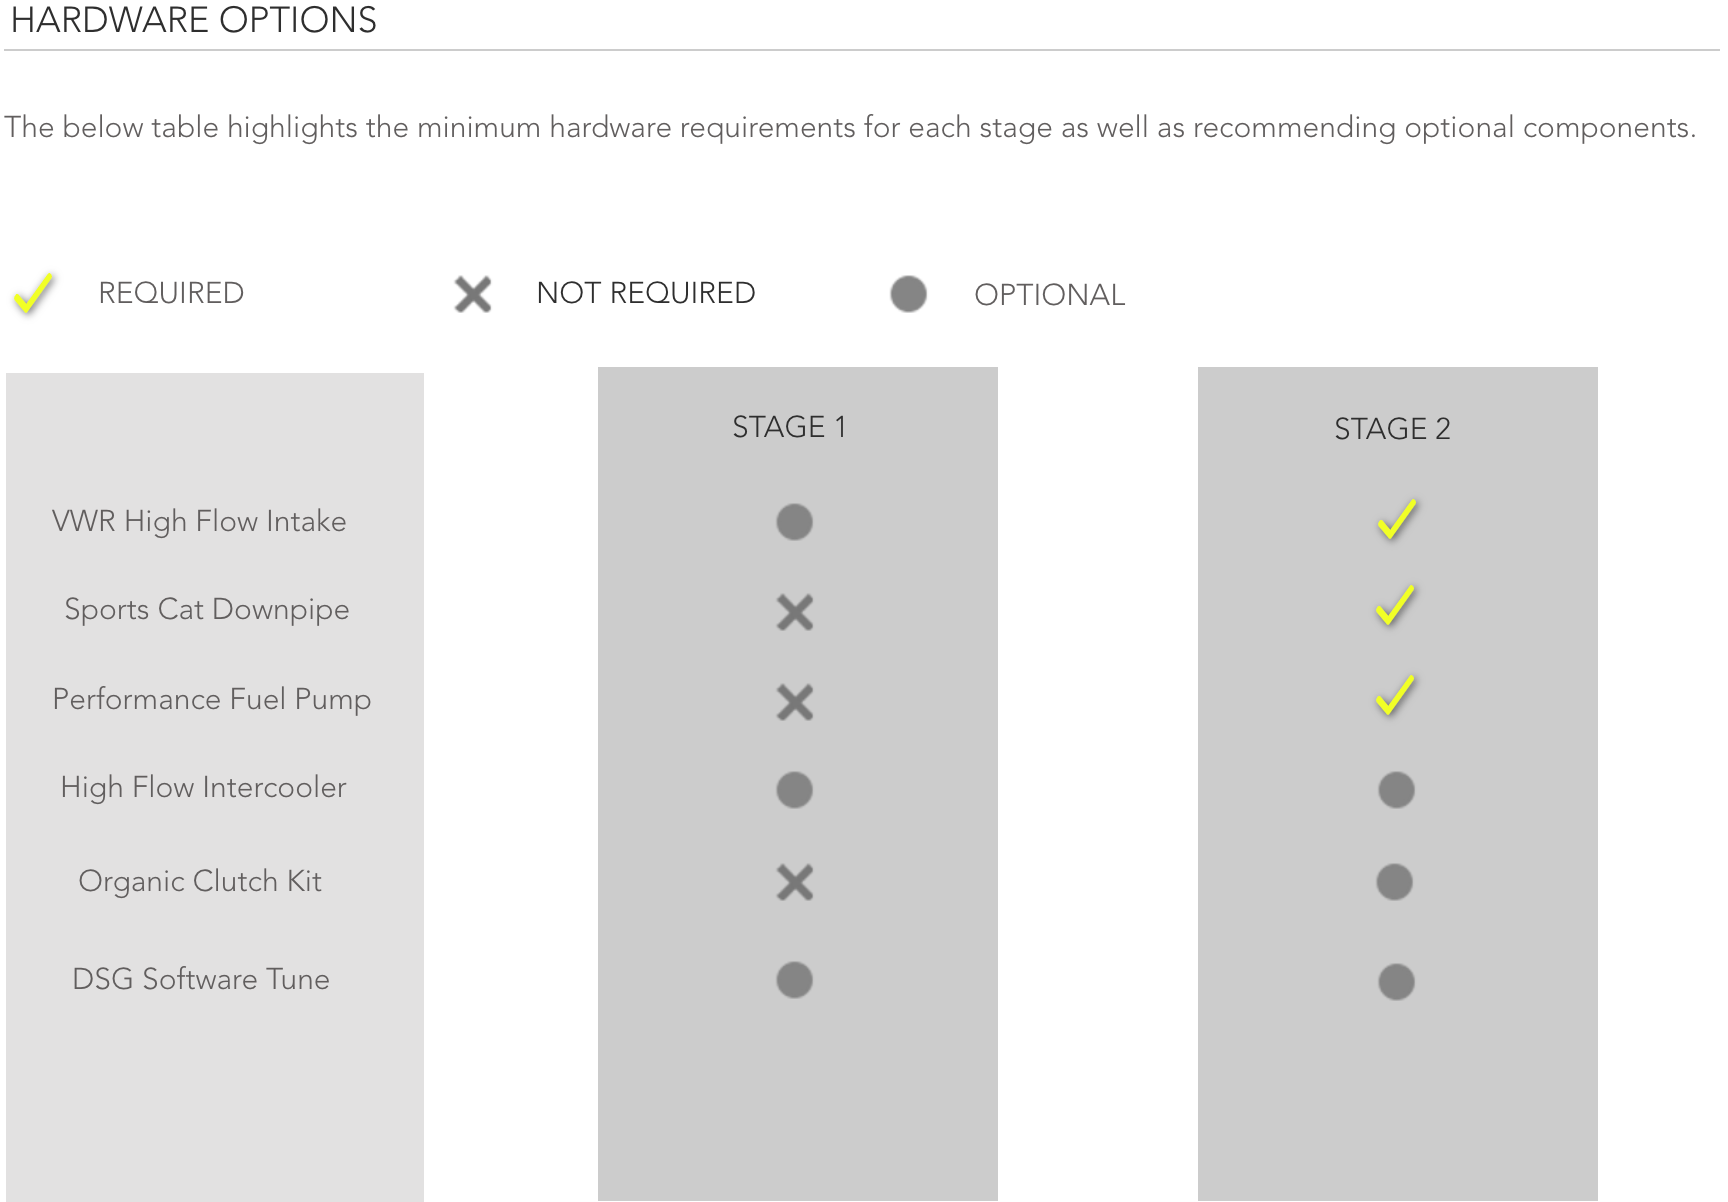Image resolution: width=1728 pixels, height=1202 pixels.
Task: Click Stage 2 dot for High Flow Intercooler
Action: (x=1396, y=790)
